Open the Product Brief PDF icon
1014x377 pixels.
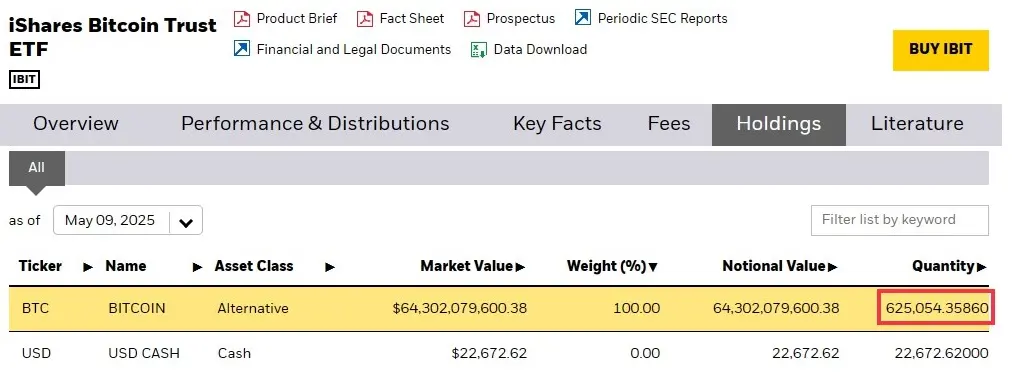click(242, 19)
